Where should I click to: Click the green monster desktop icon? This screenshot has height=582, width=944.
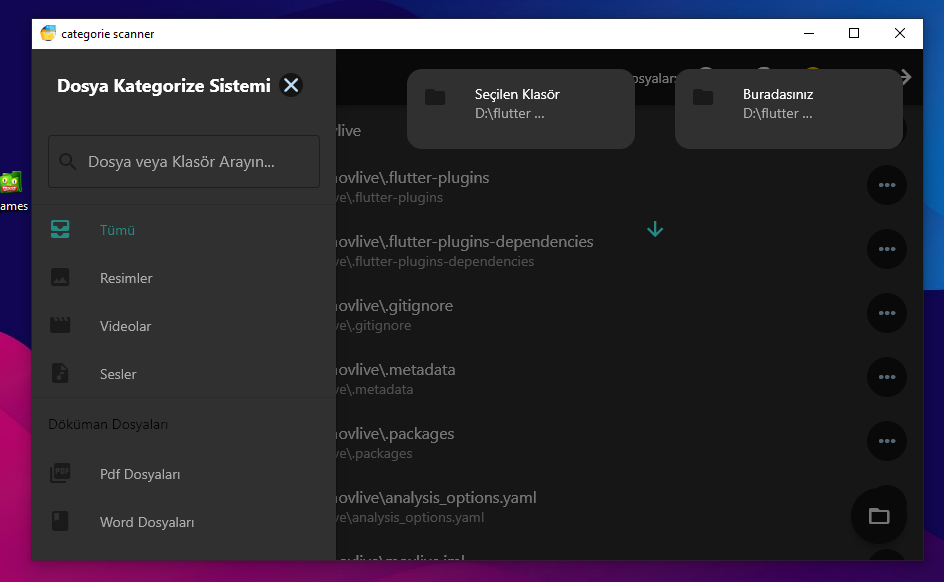tap(11, 182)
